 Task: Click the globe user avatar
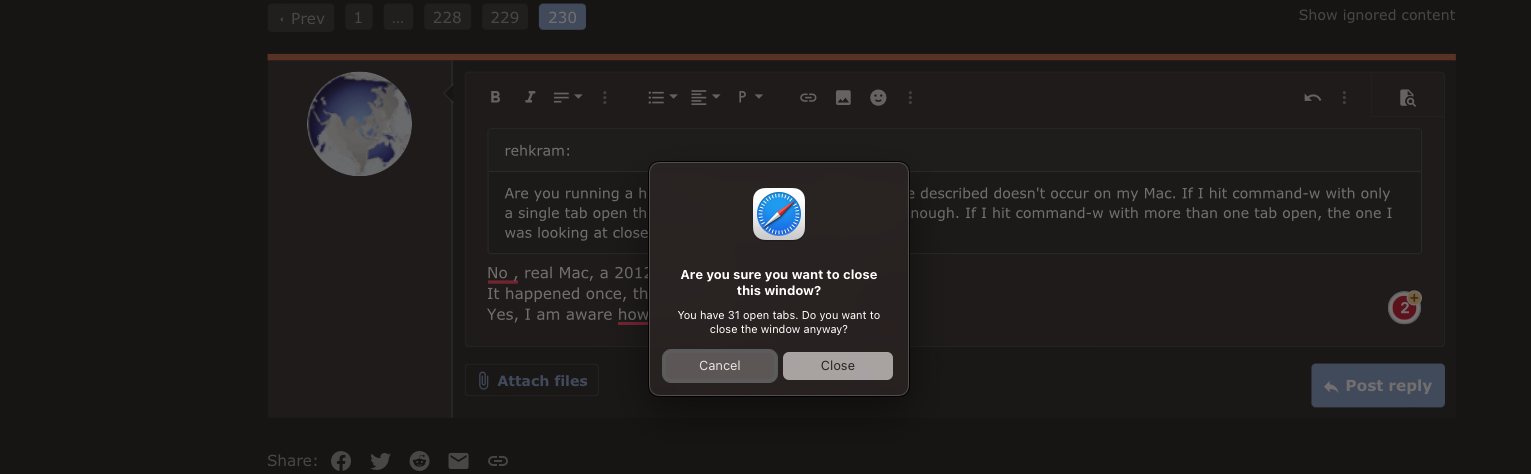[359, 124]
